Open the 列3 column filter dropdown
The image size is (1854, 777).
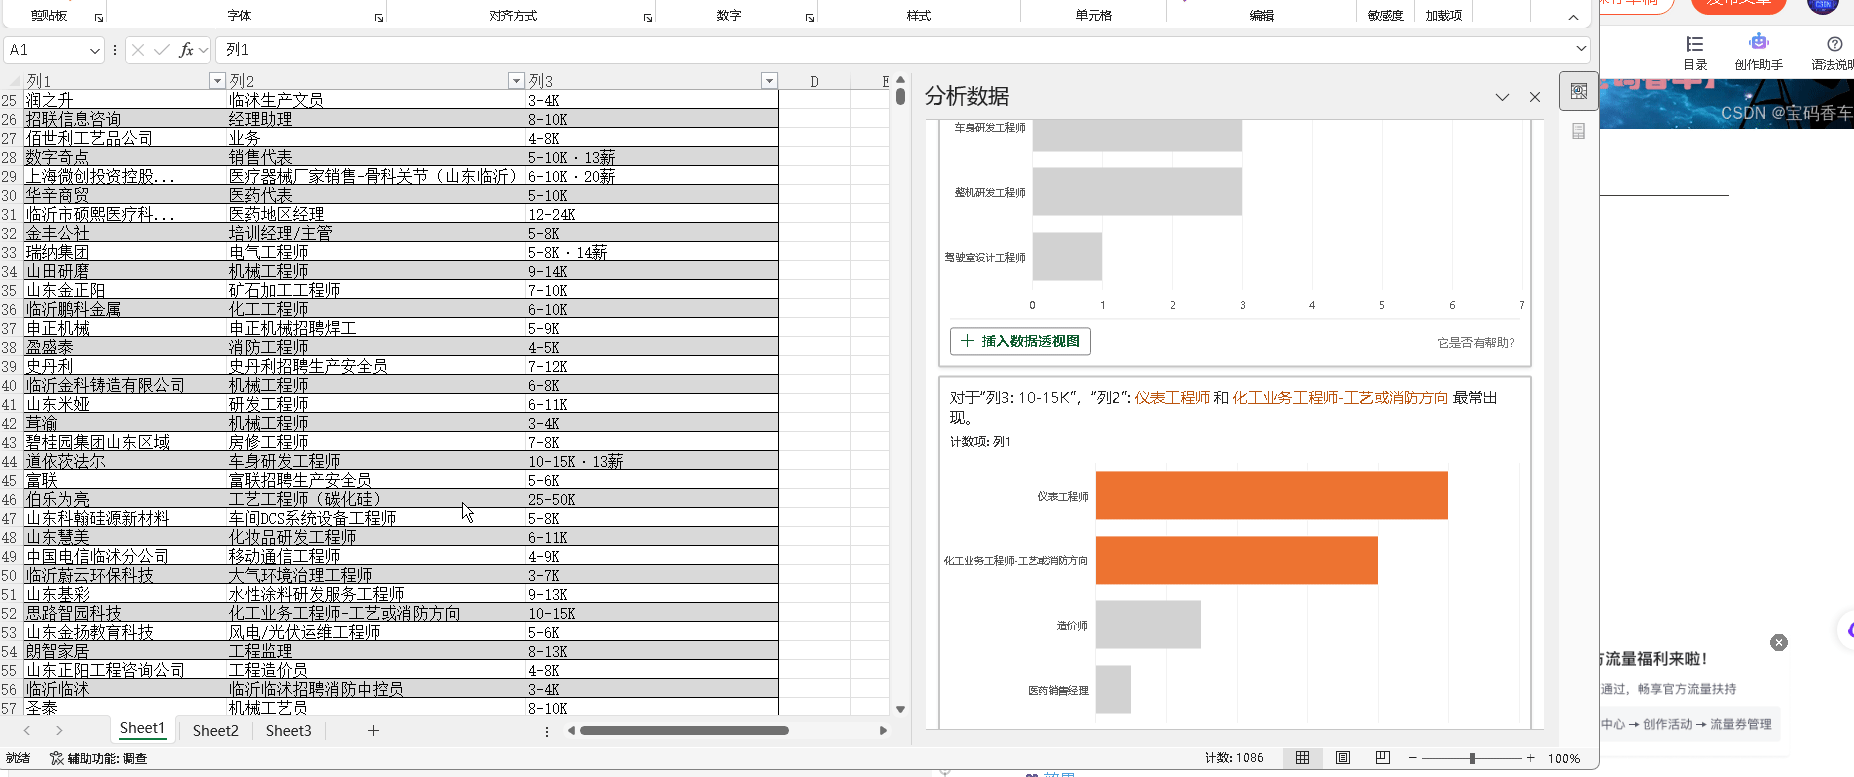769,80
